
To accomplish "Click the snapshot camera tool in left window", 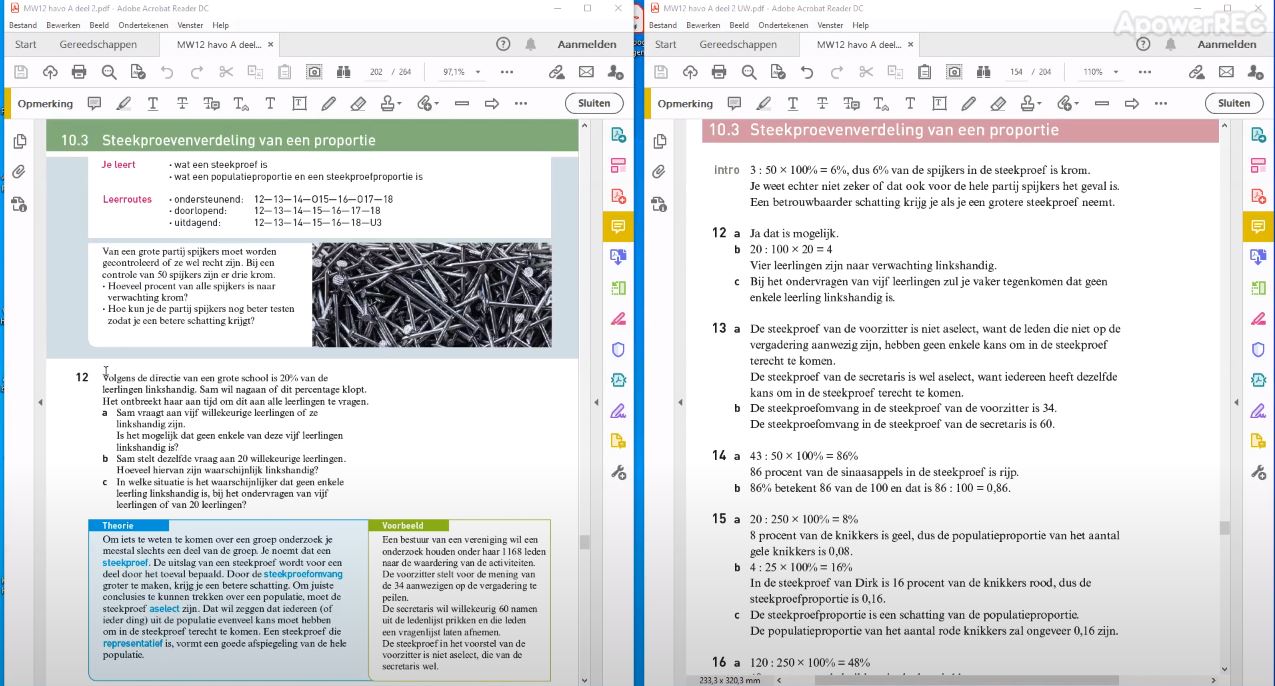I will point(314,72).
